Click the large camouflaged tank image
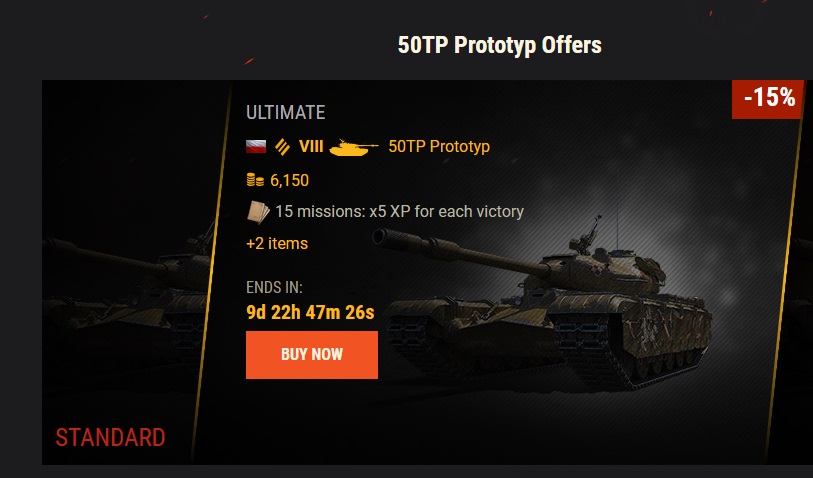This screenshot has width=813, height=478. pyautogui.click(x=542, y=306)
